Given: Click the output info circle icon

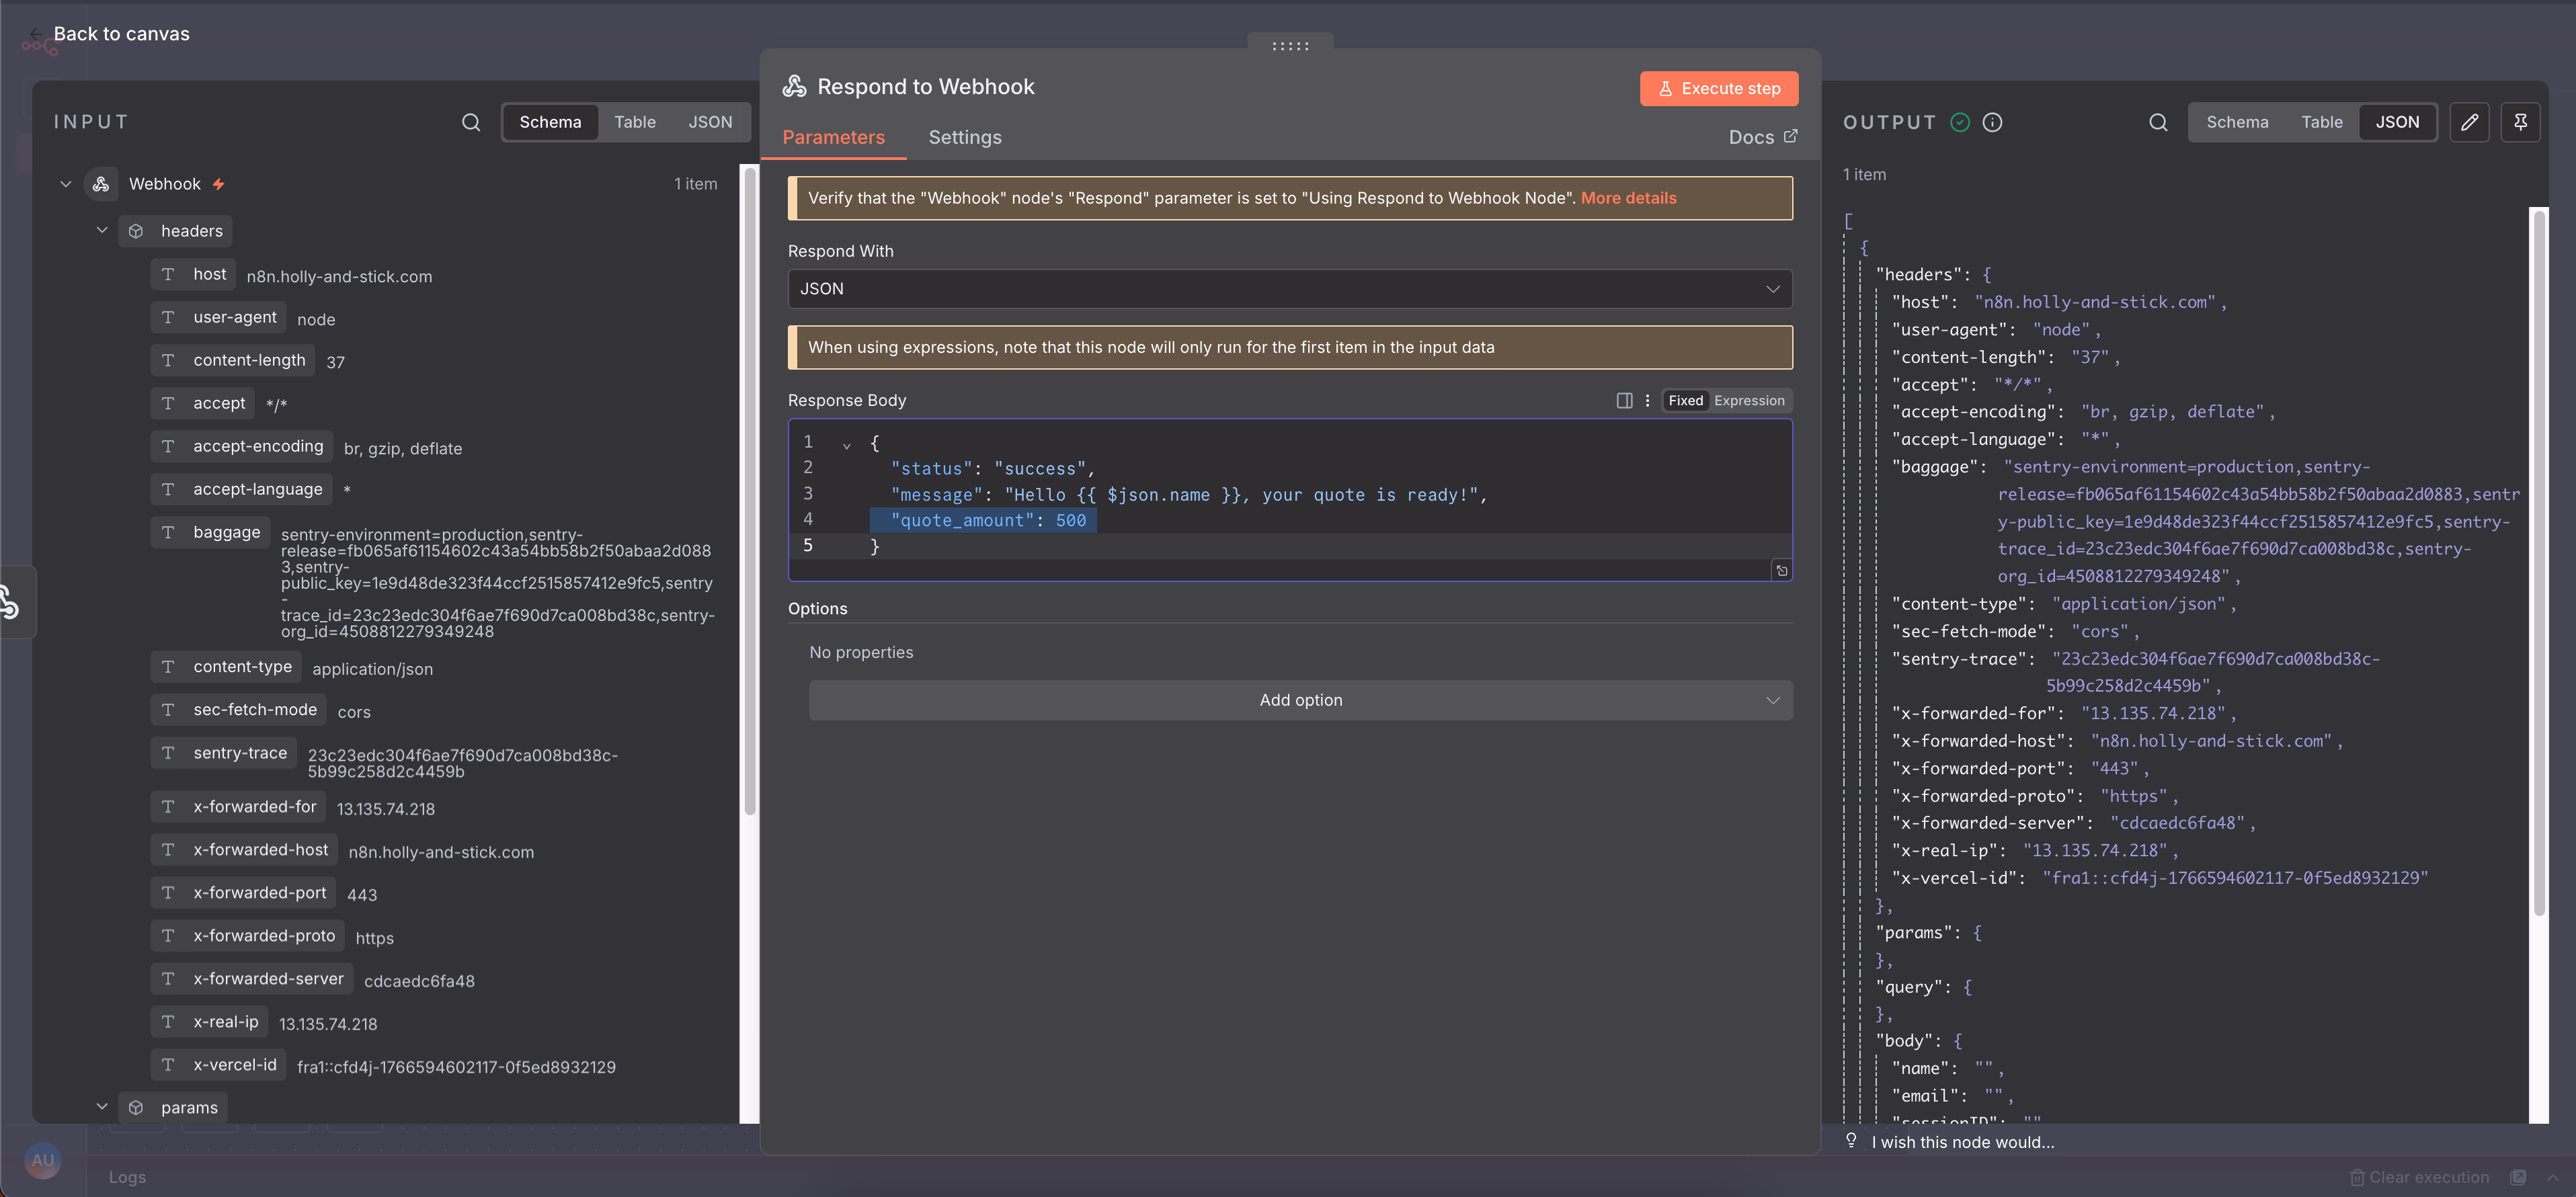Looking at the screenshot, I should click(1992, 122).
